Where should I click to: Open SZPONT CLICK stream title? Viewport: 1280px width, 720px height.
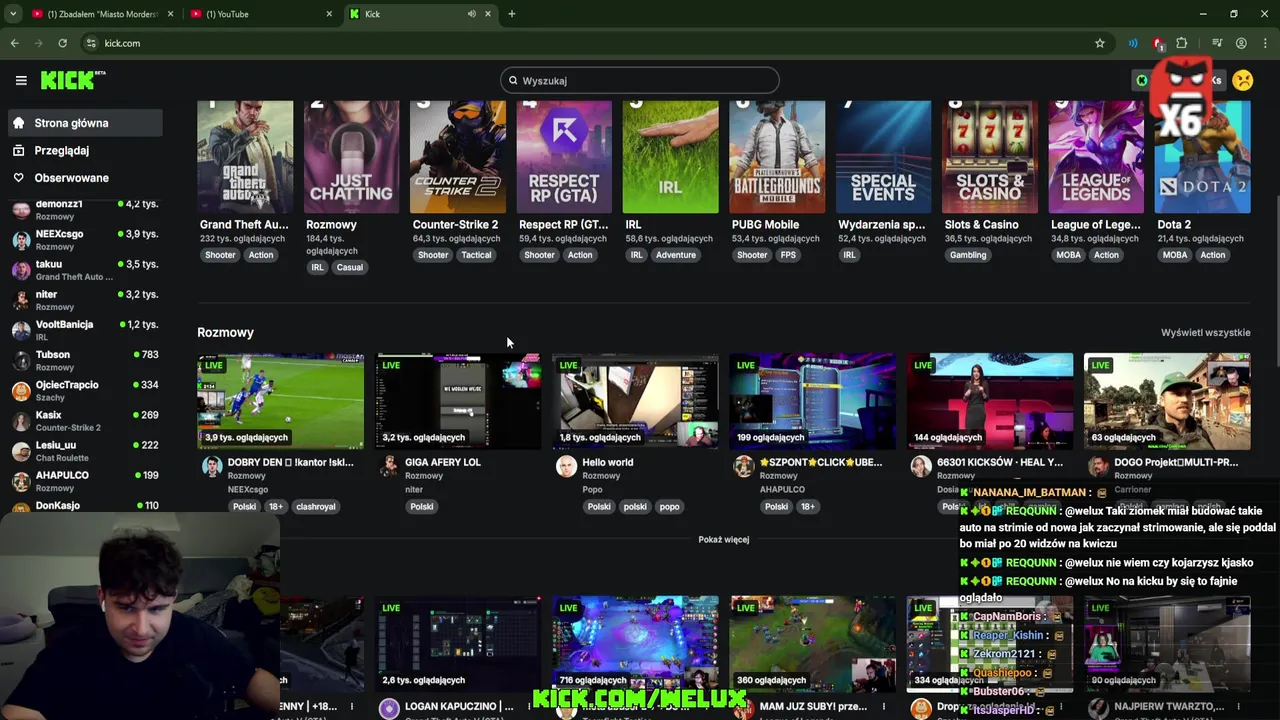pos(820,462)
